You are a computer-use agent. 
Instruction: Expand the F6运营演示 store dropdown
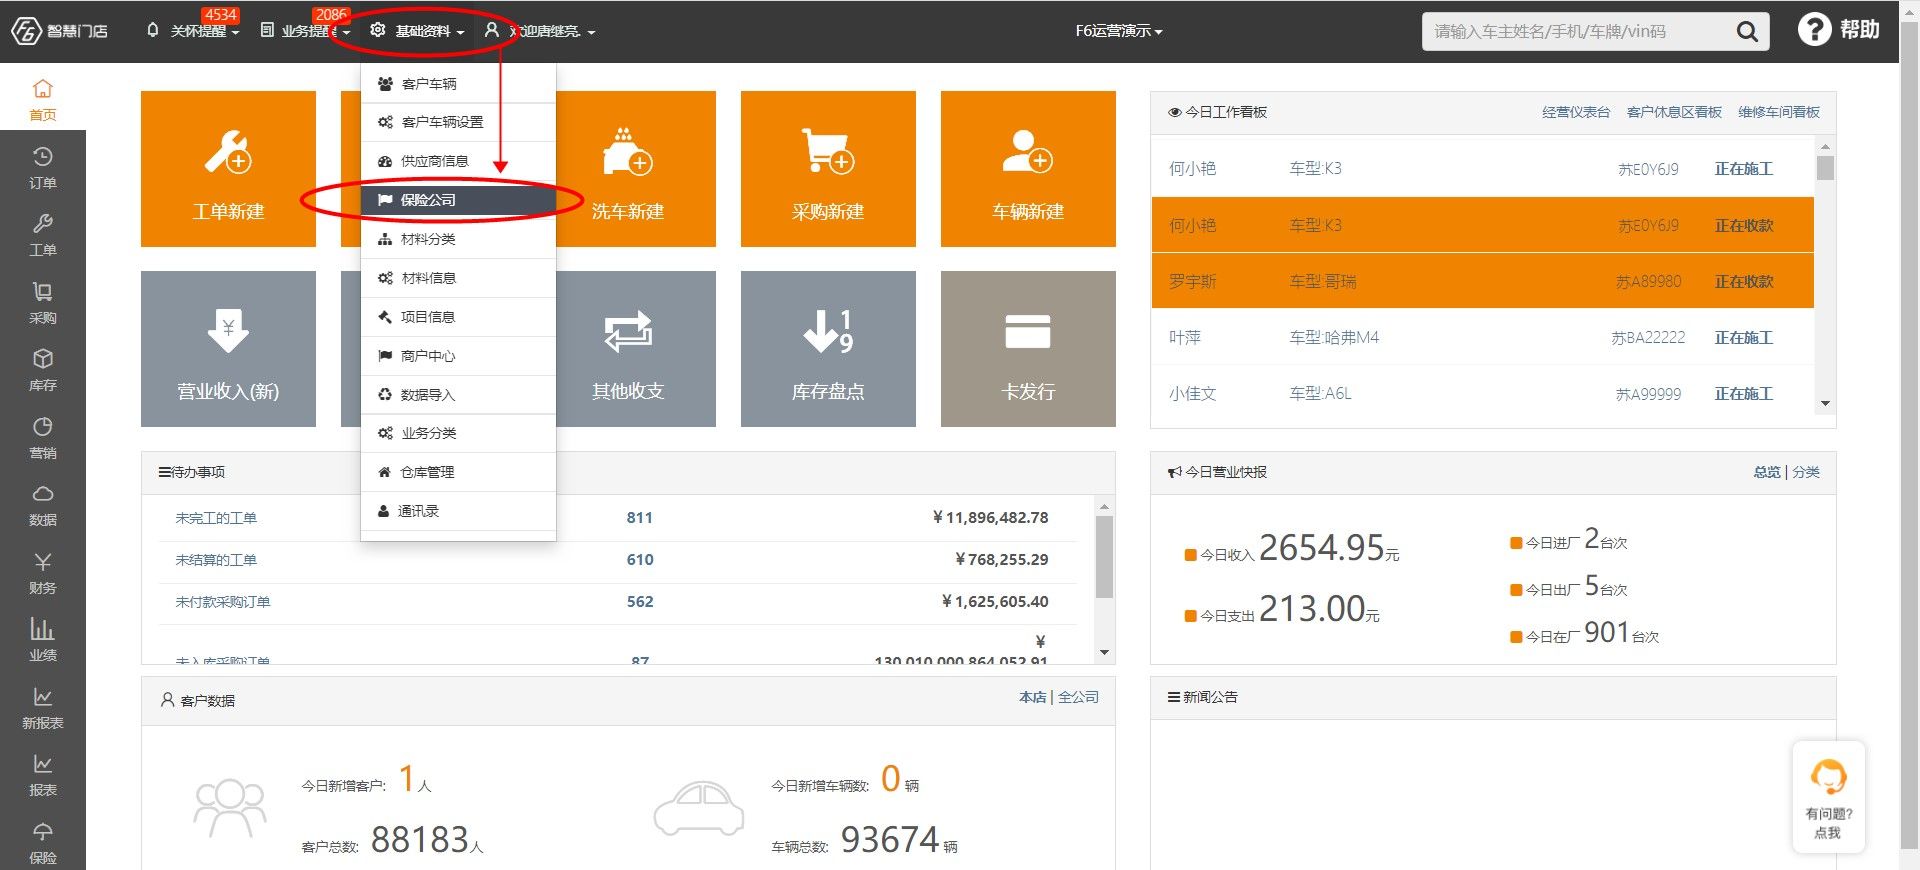tap(1119, 31)
